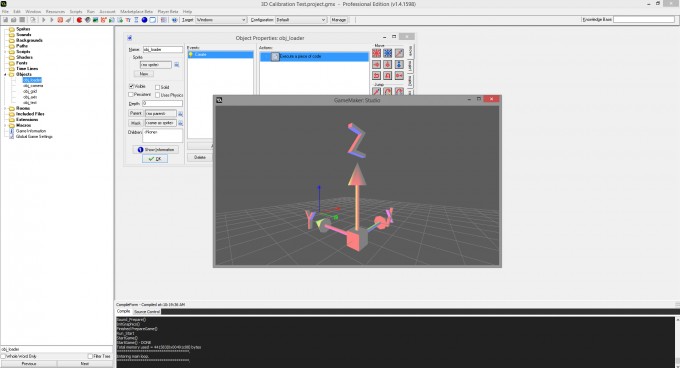Image resolution: width=680 pixels, height=368 pixels.
Task: Select obj_camera in the Objects tree
Action: (33, 86)
